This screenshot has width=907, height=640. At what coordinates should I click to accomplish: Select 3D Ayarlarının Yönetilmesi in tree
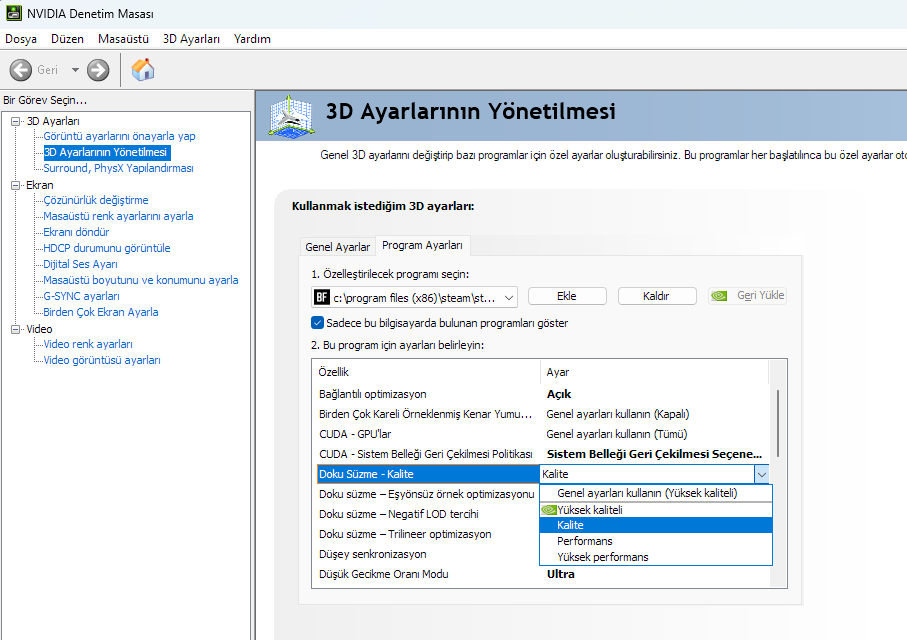click(106, 152)
